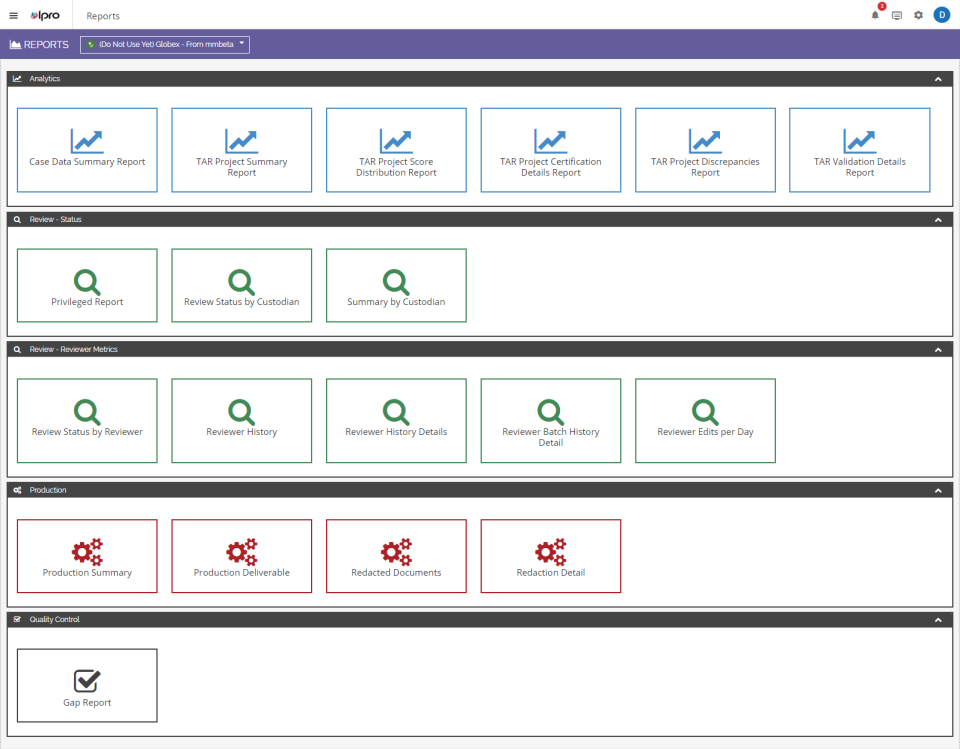Image resolution: width=960 pixels, height=749 pixels.
Task: Open the Production Summary report
Action: [87, 556]
